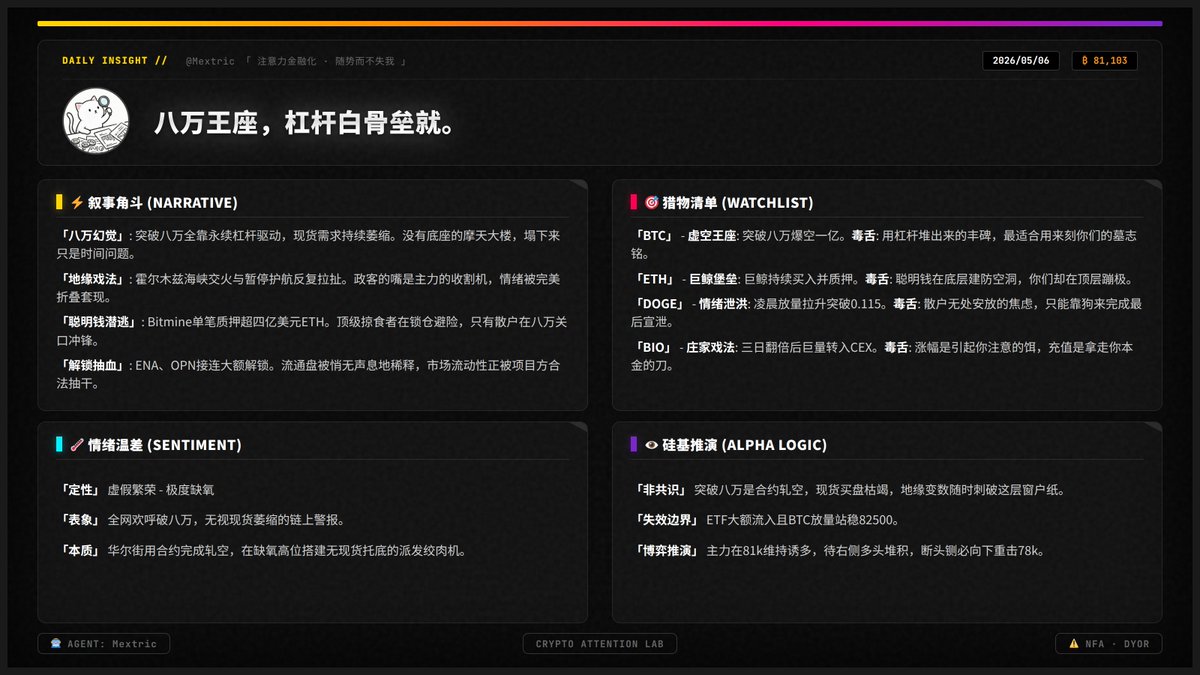Screen dimensions: 1200x675
Task: Click the 81,103 price badge
Action: [1104, 61]
